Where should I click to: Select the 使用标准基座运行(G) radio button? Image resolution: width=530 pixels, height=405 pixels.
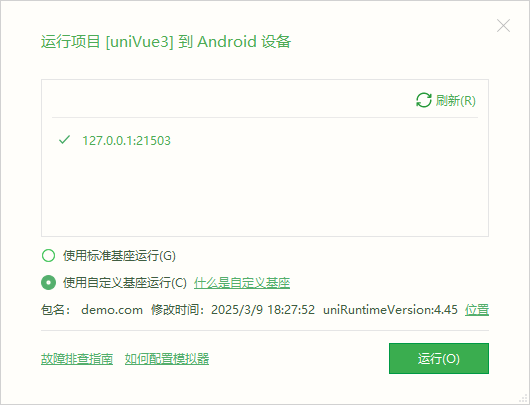pos(48,256)
